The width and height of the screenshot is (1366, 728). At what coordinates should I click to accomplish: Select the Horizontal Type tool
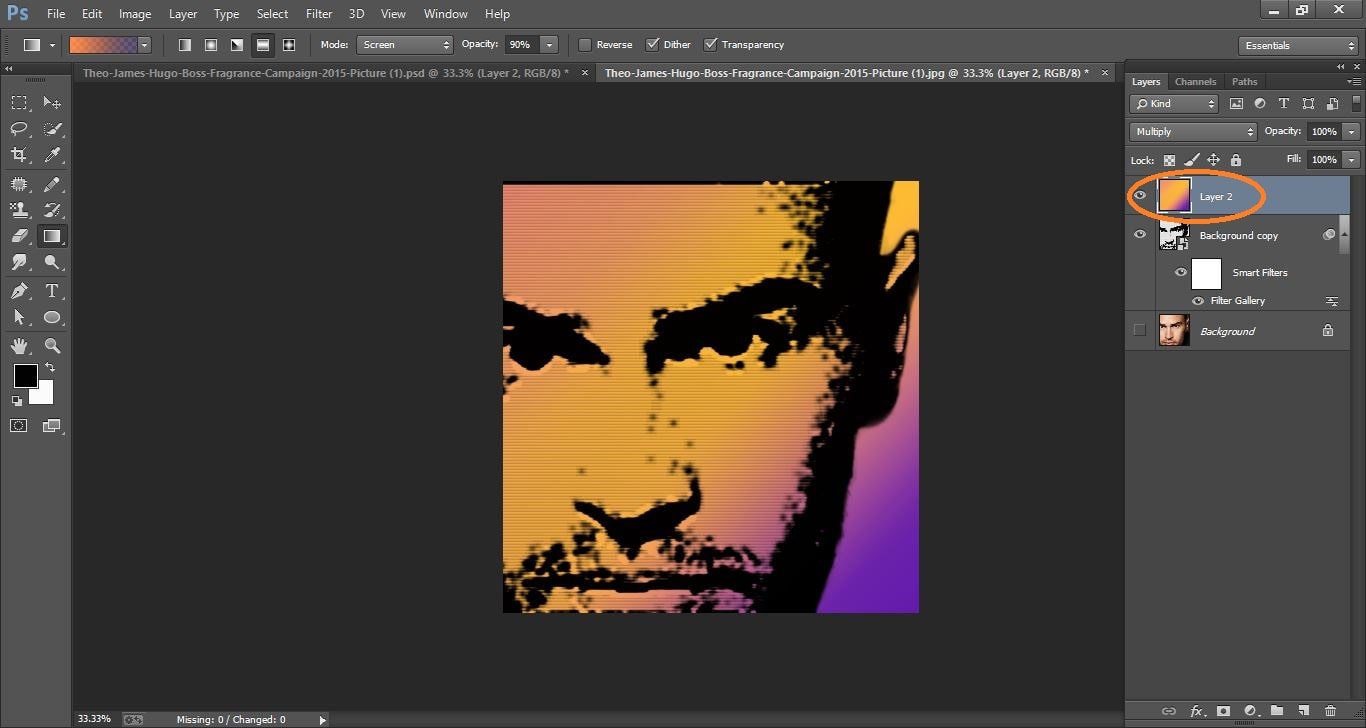pyautogui.click(x=52, y=291)
